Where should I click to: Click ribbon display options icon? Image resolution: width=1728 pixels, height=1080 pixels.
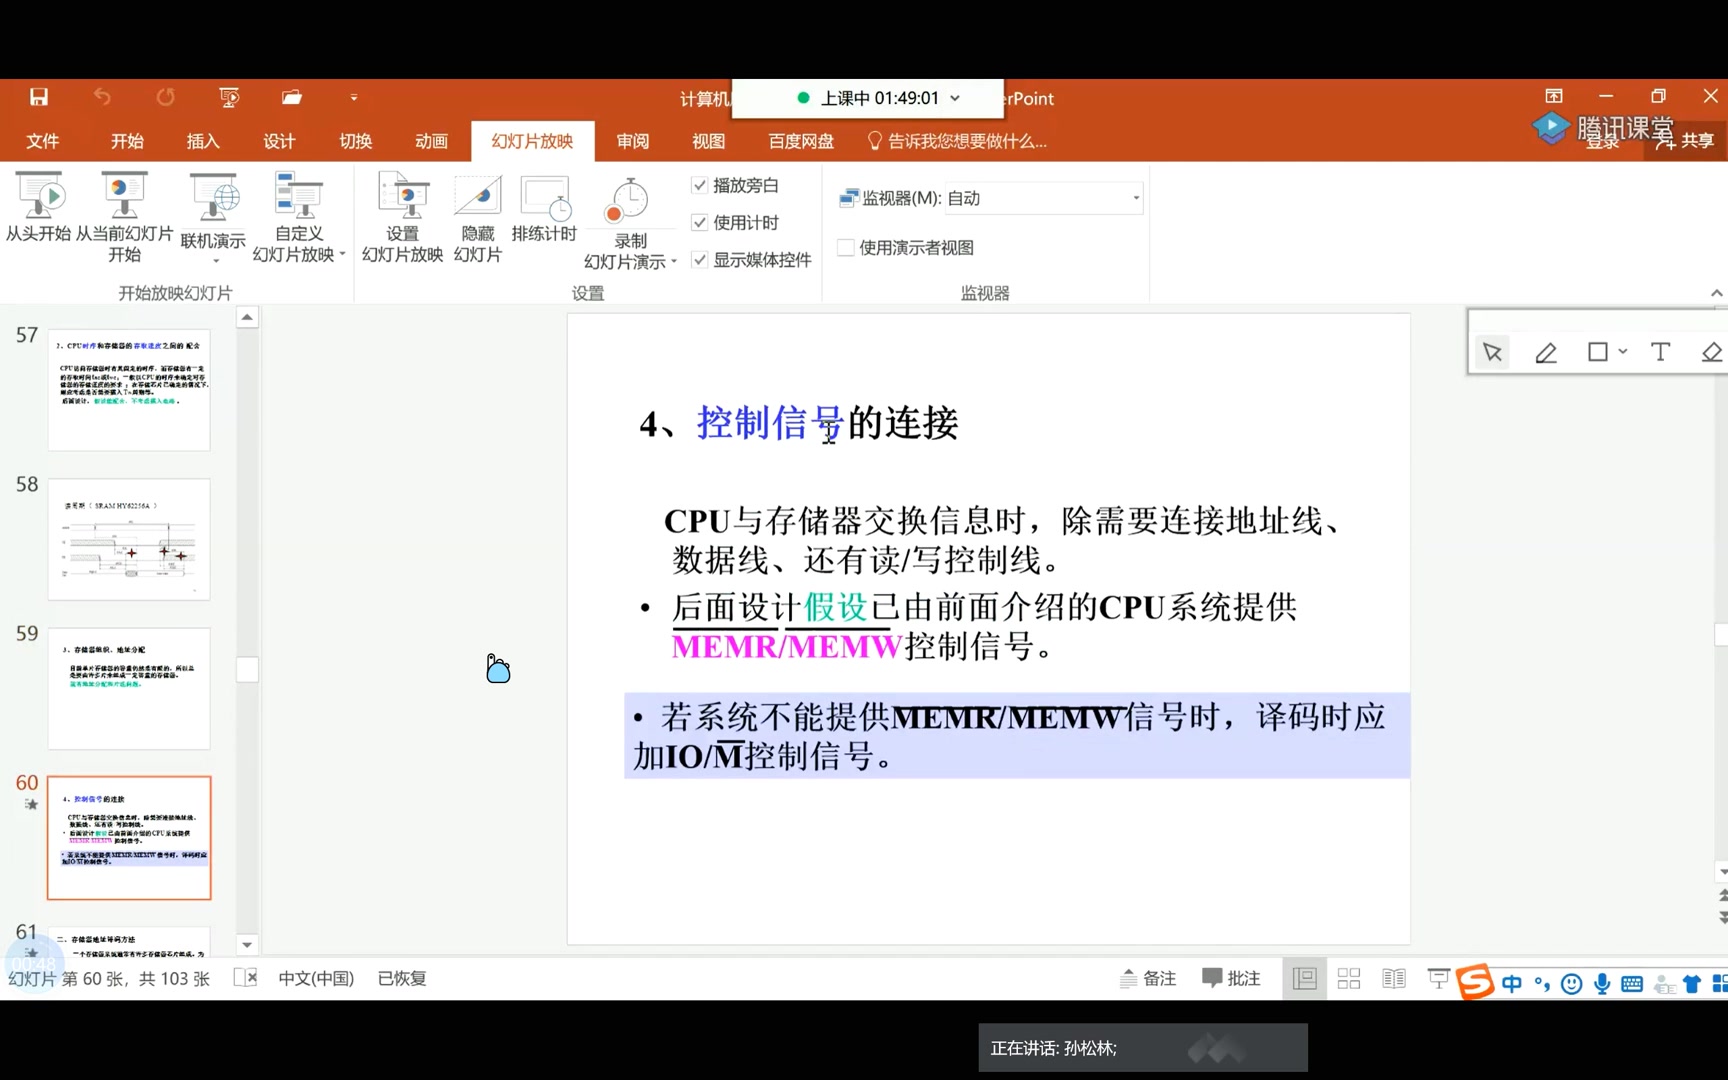pos(1554,96)
